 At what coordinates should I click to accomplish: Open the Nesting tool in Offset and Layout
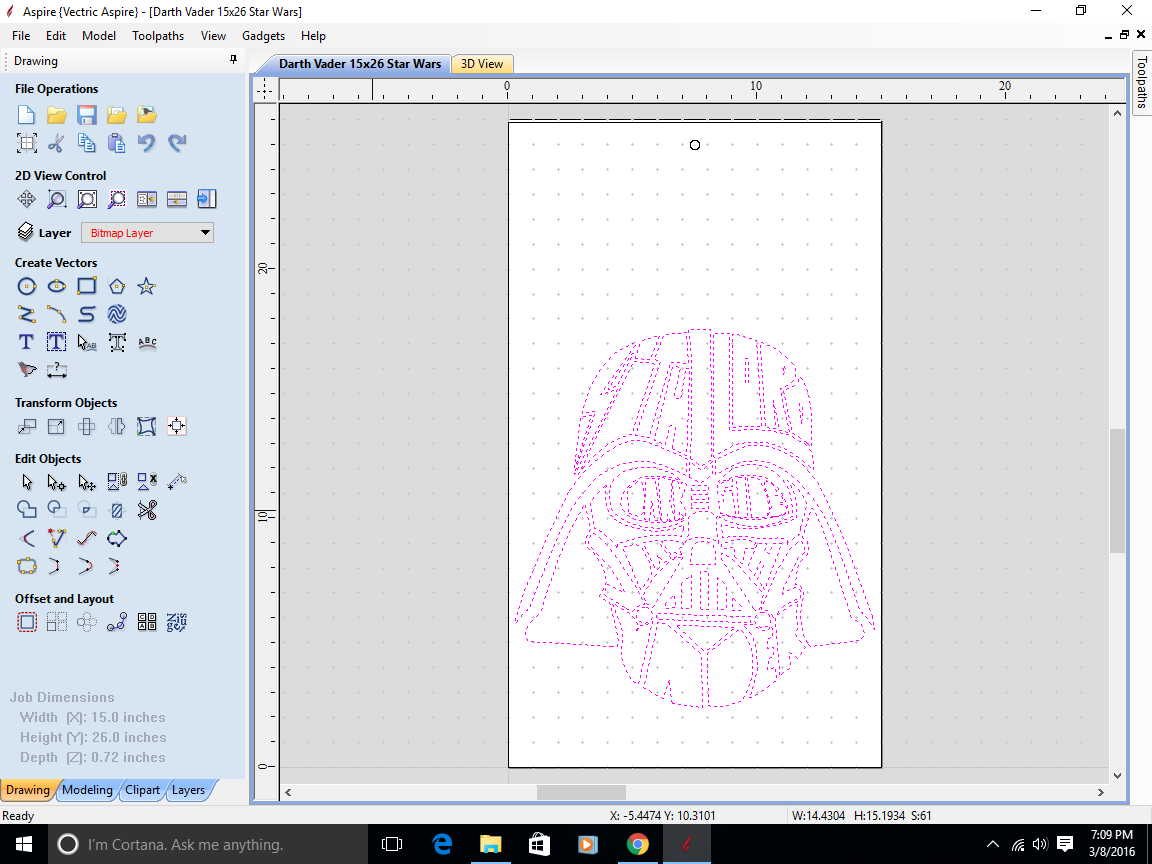(x=147, y=621)
